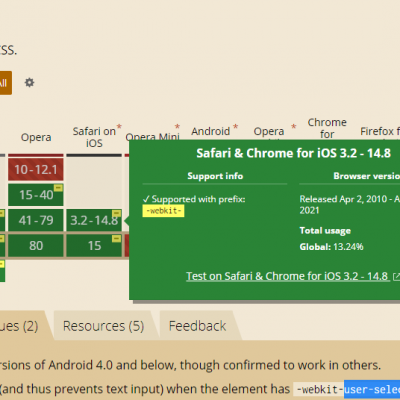
Task: Select Opera version 15-40 cell
Action: [x=36, y=195]
